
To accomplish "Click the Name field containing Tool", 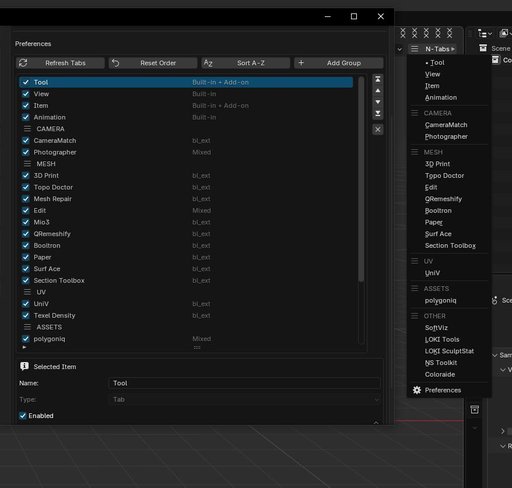I will click(x=244, y=383).
